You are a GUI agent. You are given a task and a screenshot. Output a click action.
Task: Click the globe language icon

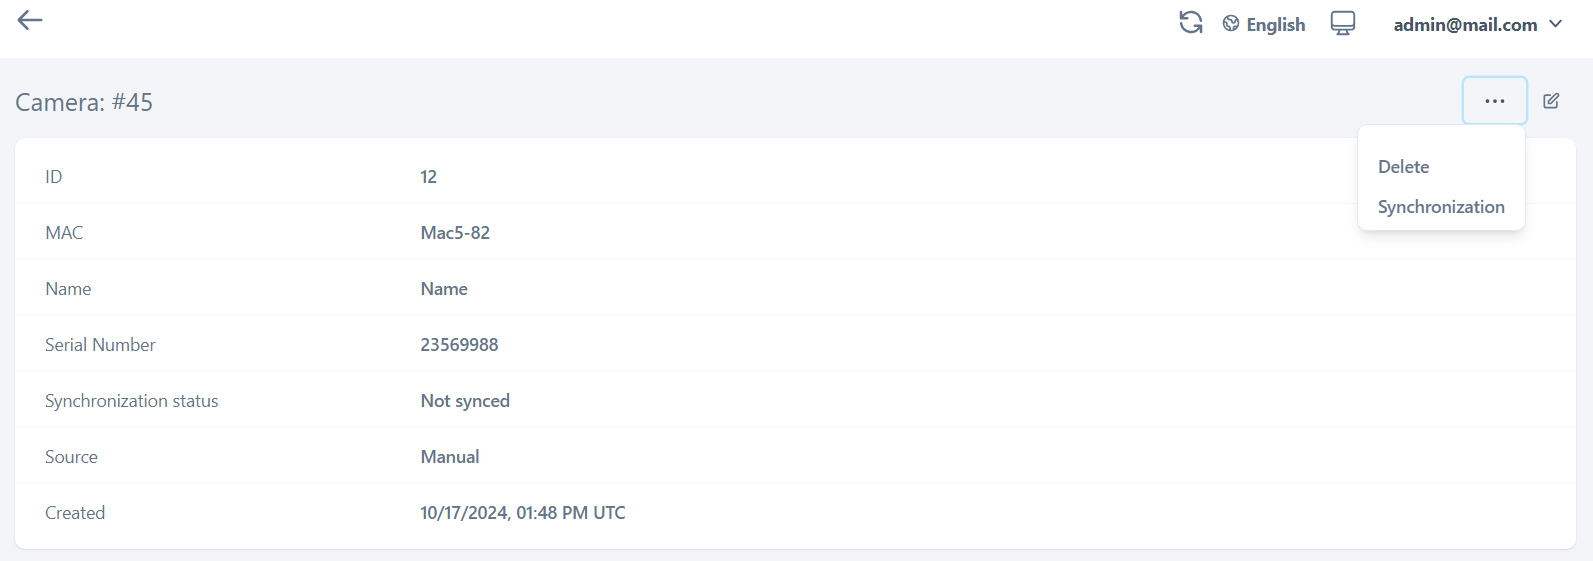coord(1231,24)
